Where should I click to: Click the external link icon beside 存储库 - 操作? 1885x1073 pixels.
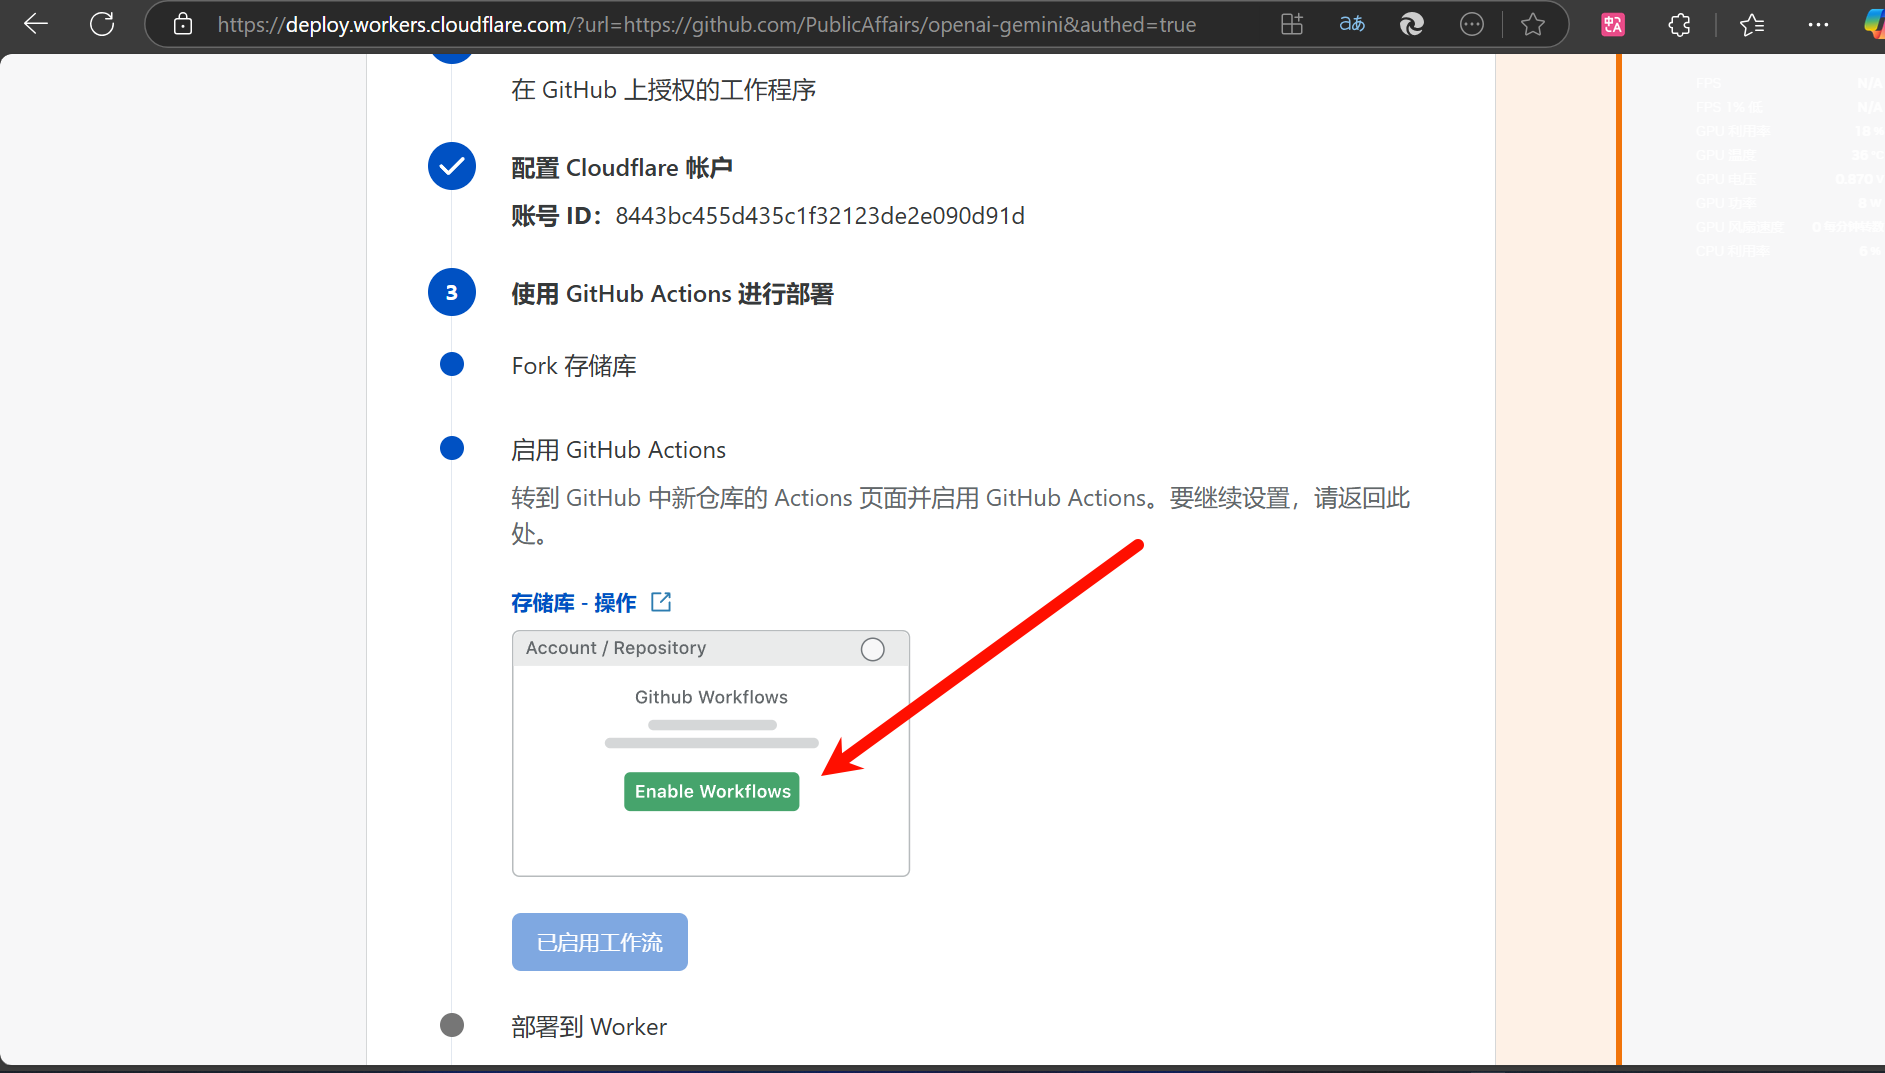[661, 602]
